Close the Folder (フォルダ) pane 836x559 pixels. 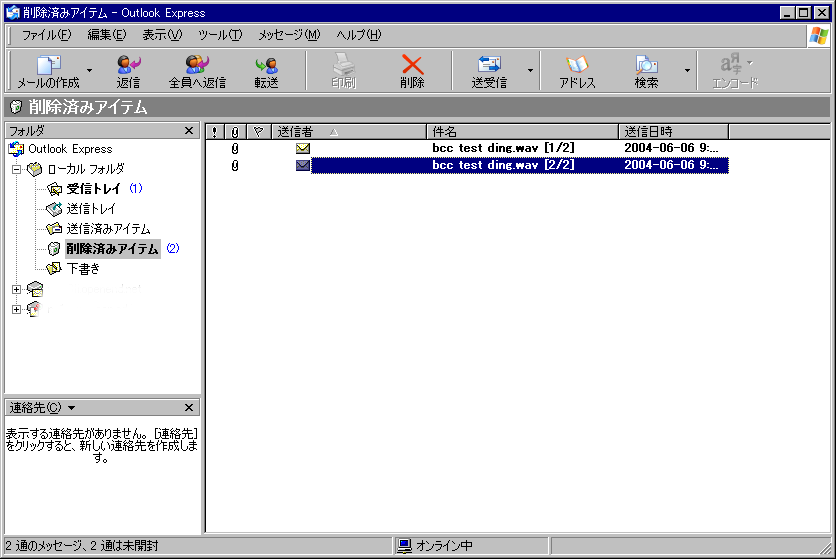coord(189,131)
